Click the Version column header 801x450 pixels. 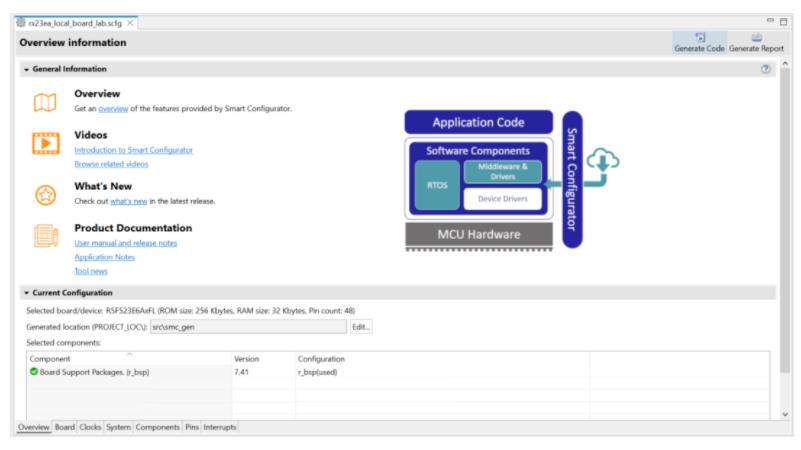coord(264,359)
